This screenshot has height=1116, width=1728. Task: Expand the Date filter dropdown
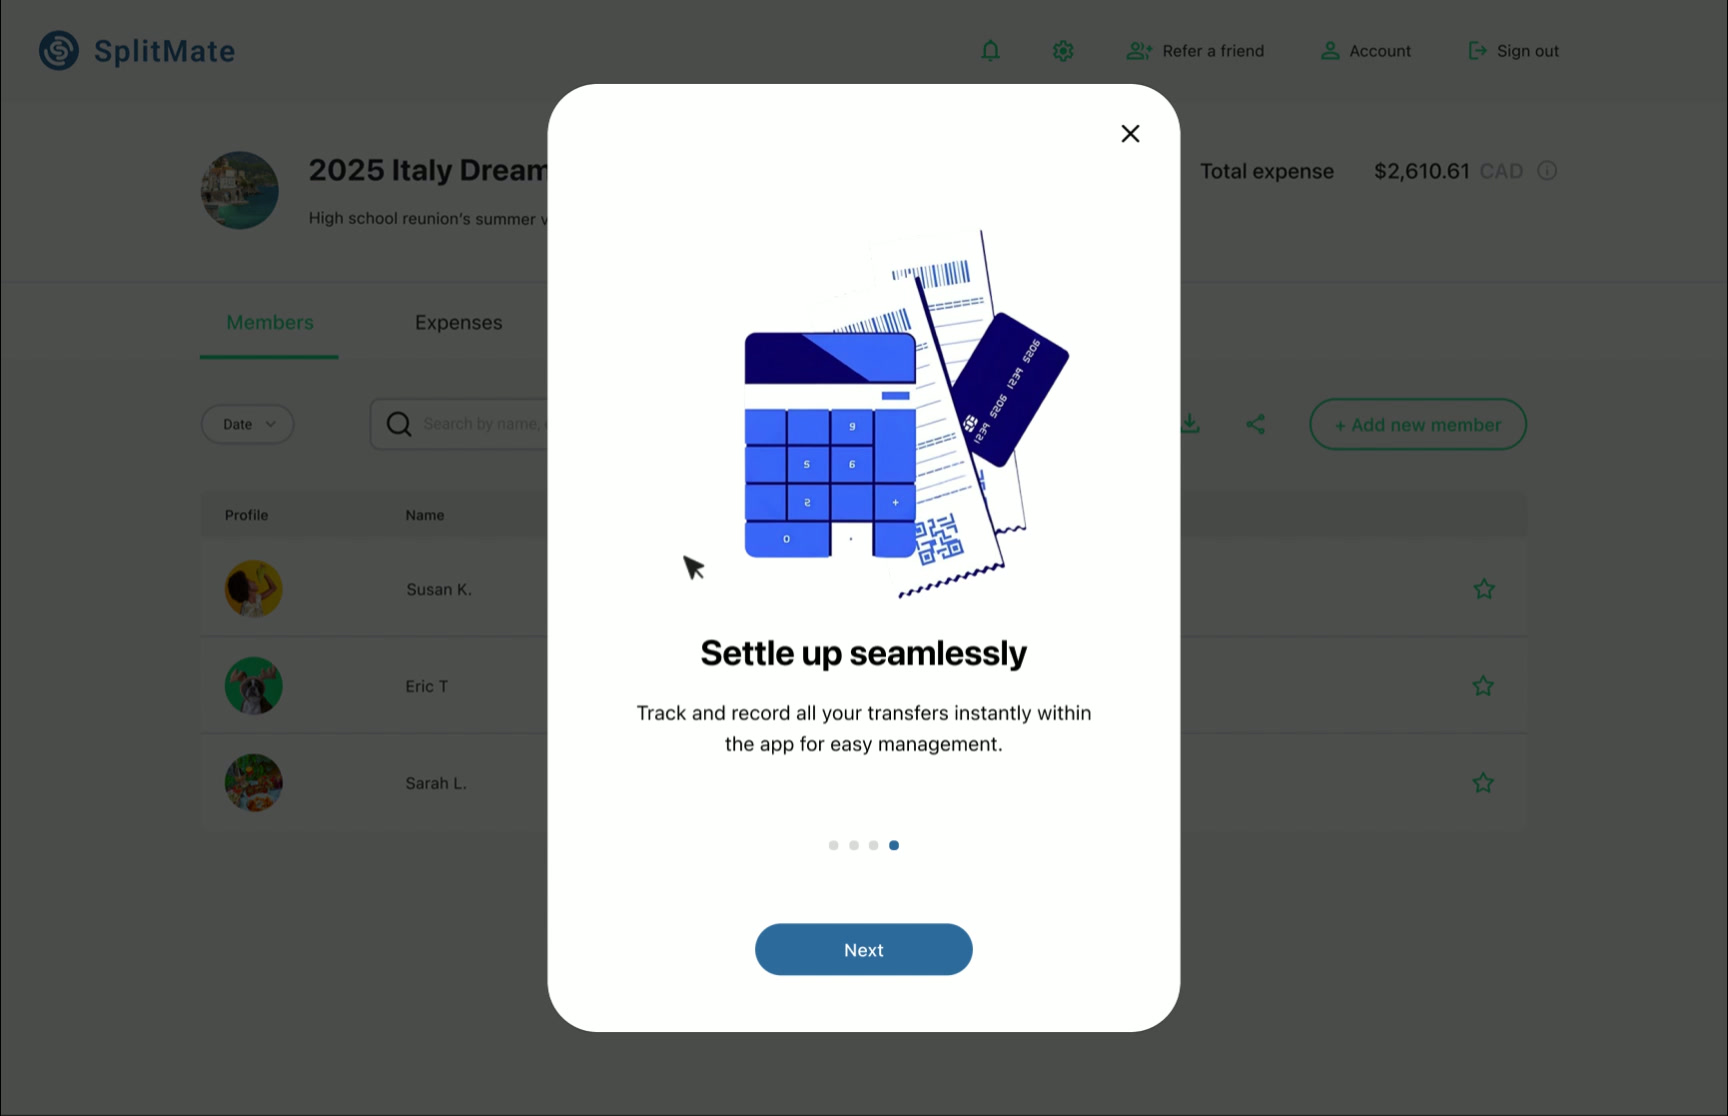[248, 424]
